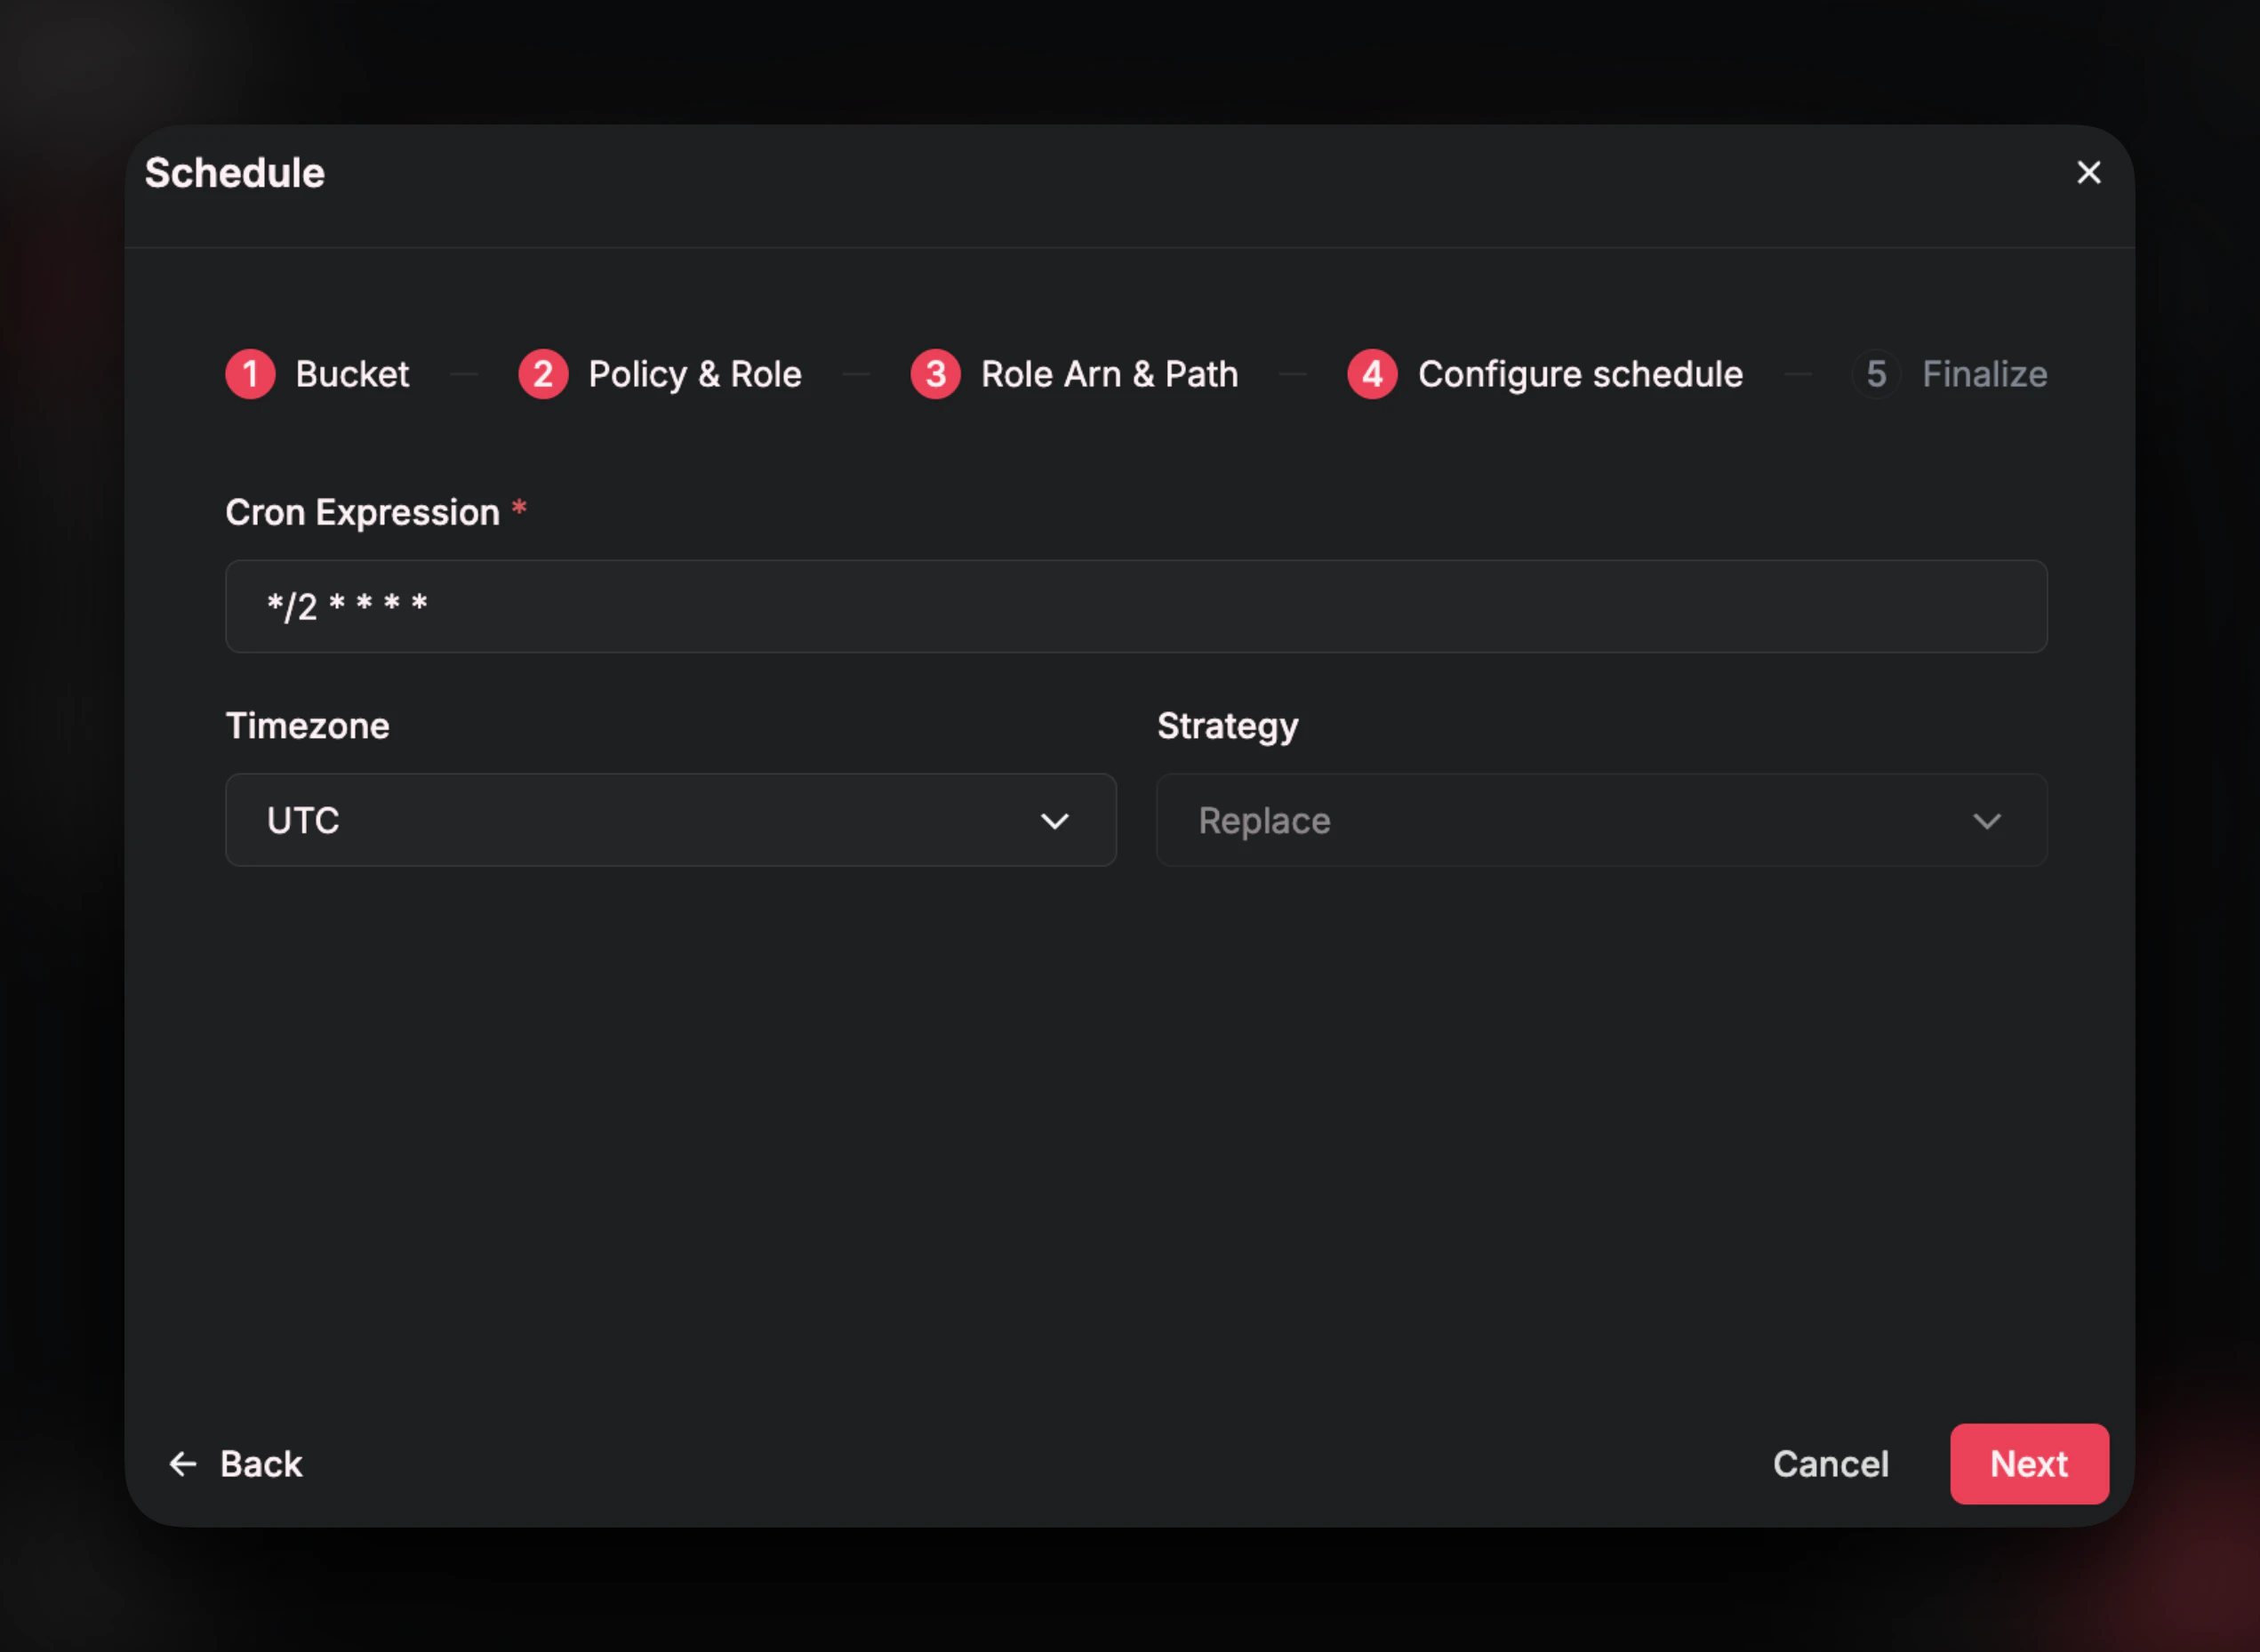
Task: Click the step 5 circle icon
Action: [1876, 374]
